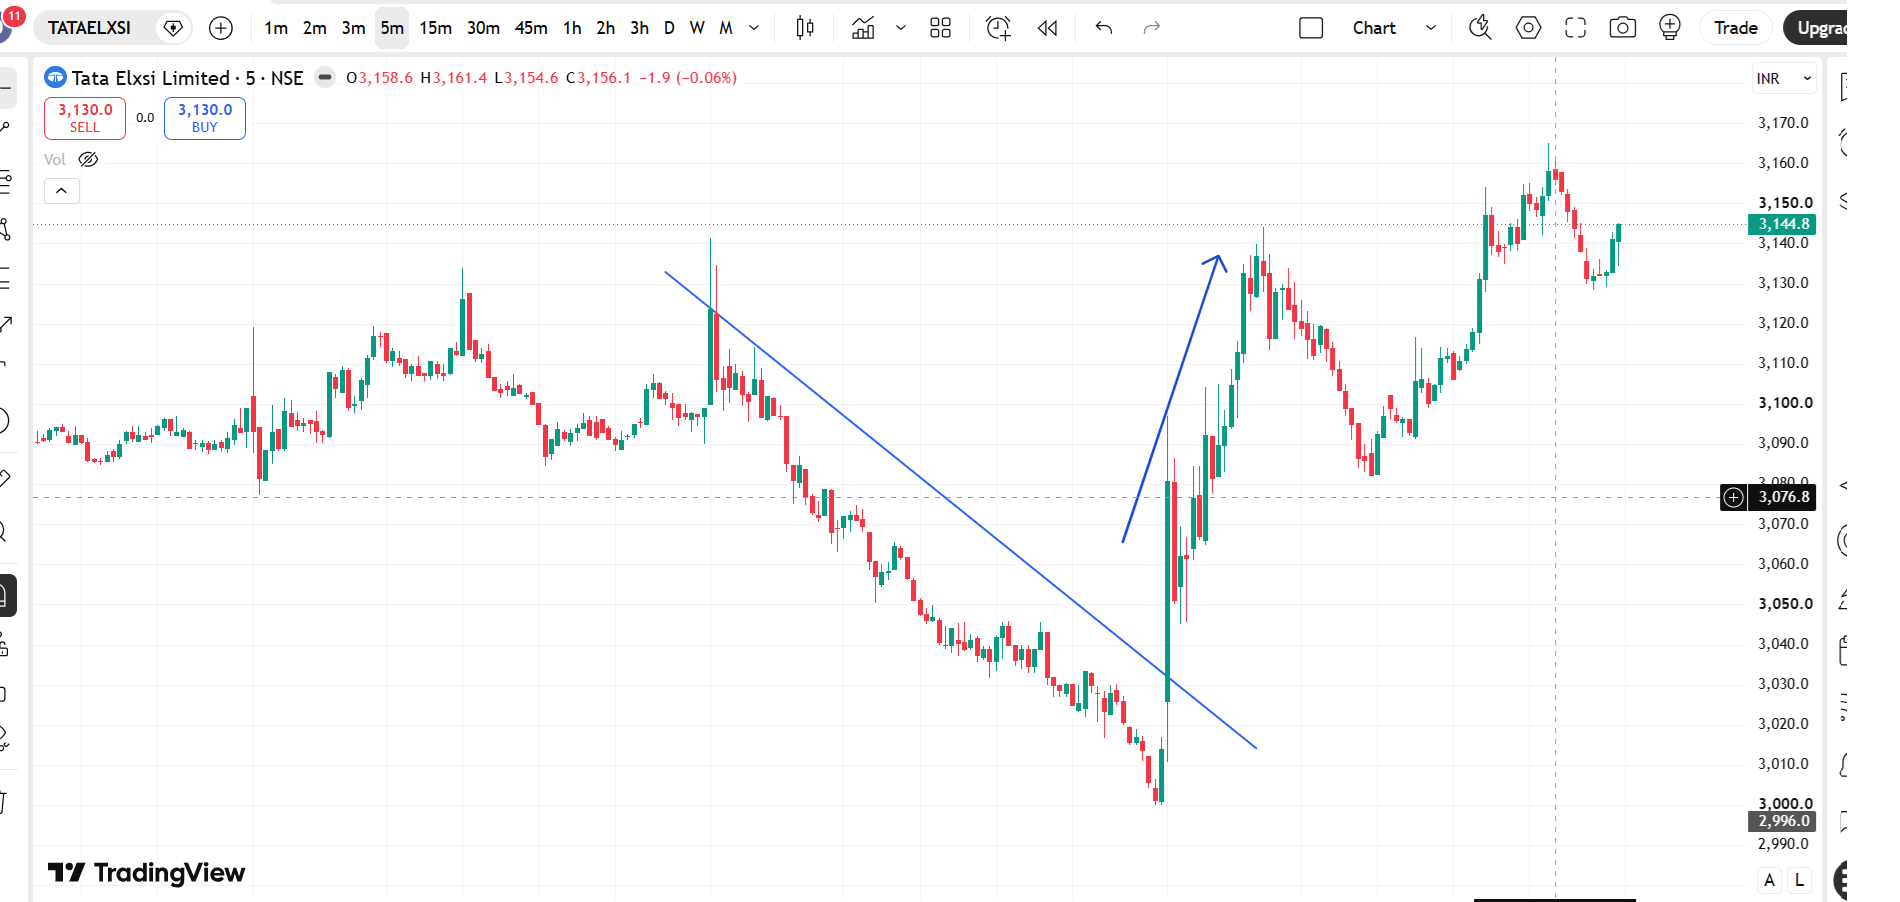Publish idea with the lightbulb icon
Screen dimensions: 1900x902
point(1669,28)
